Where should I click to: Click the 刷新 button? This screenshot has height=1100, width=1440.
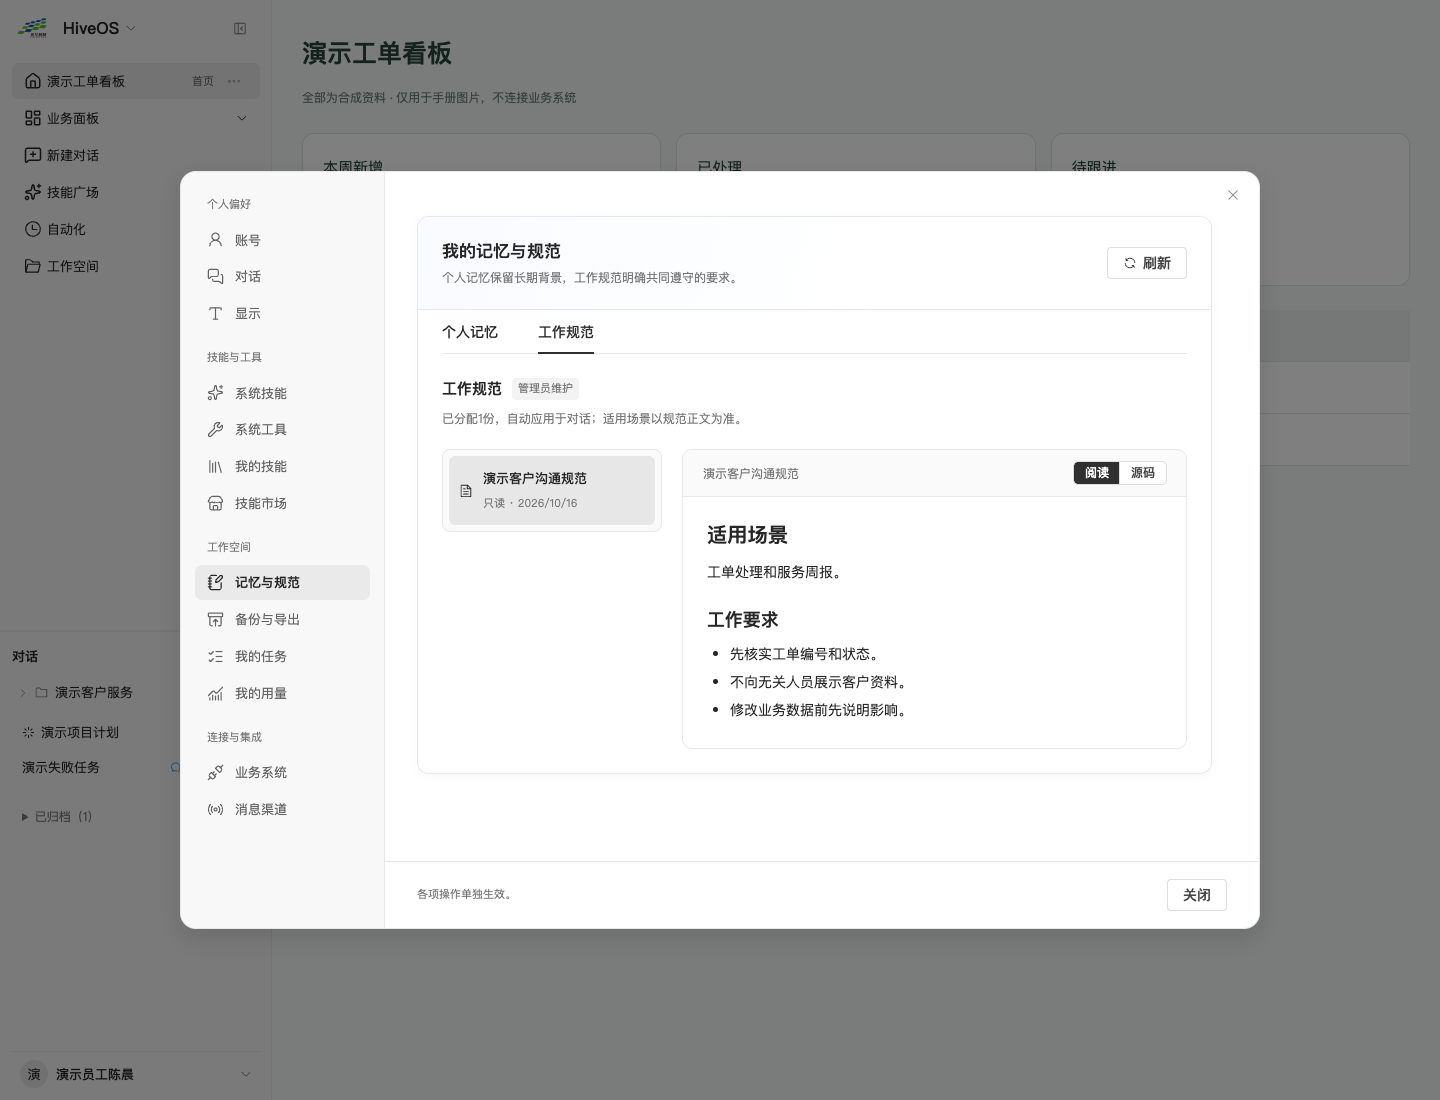1147,263
